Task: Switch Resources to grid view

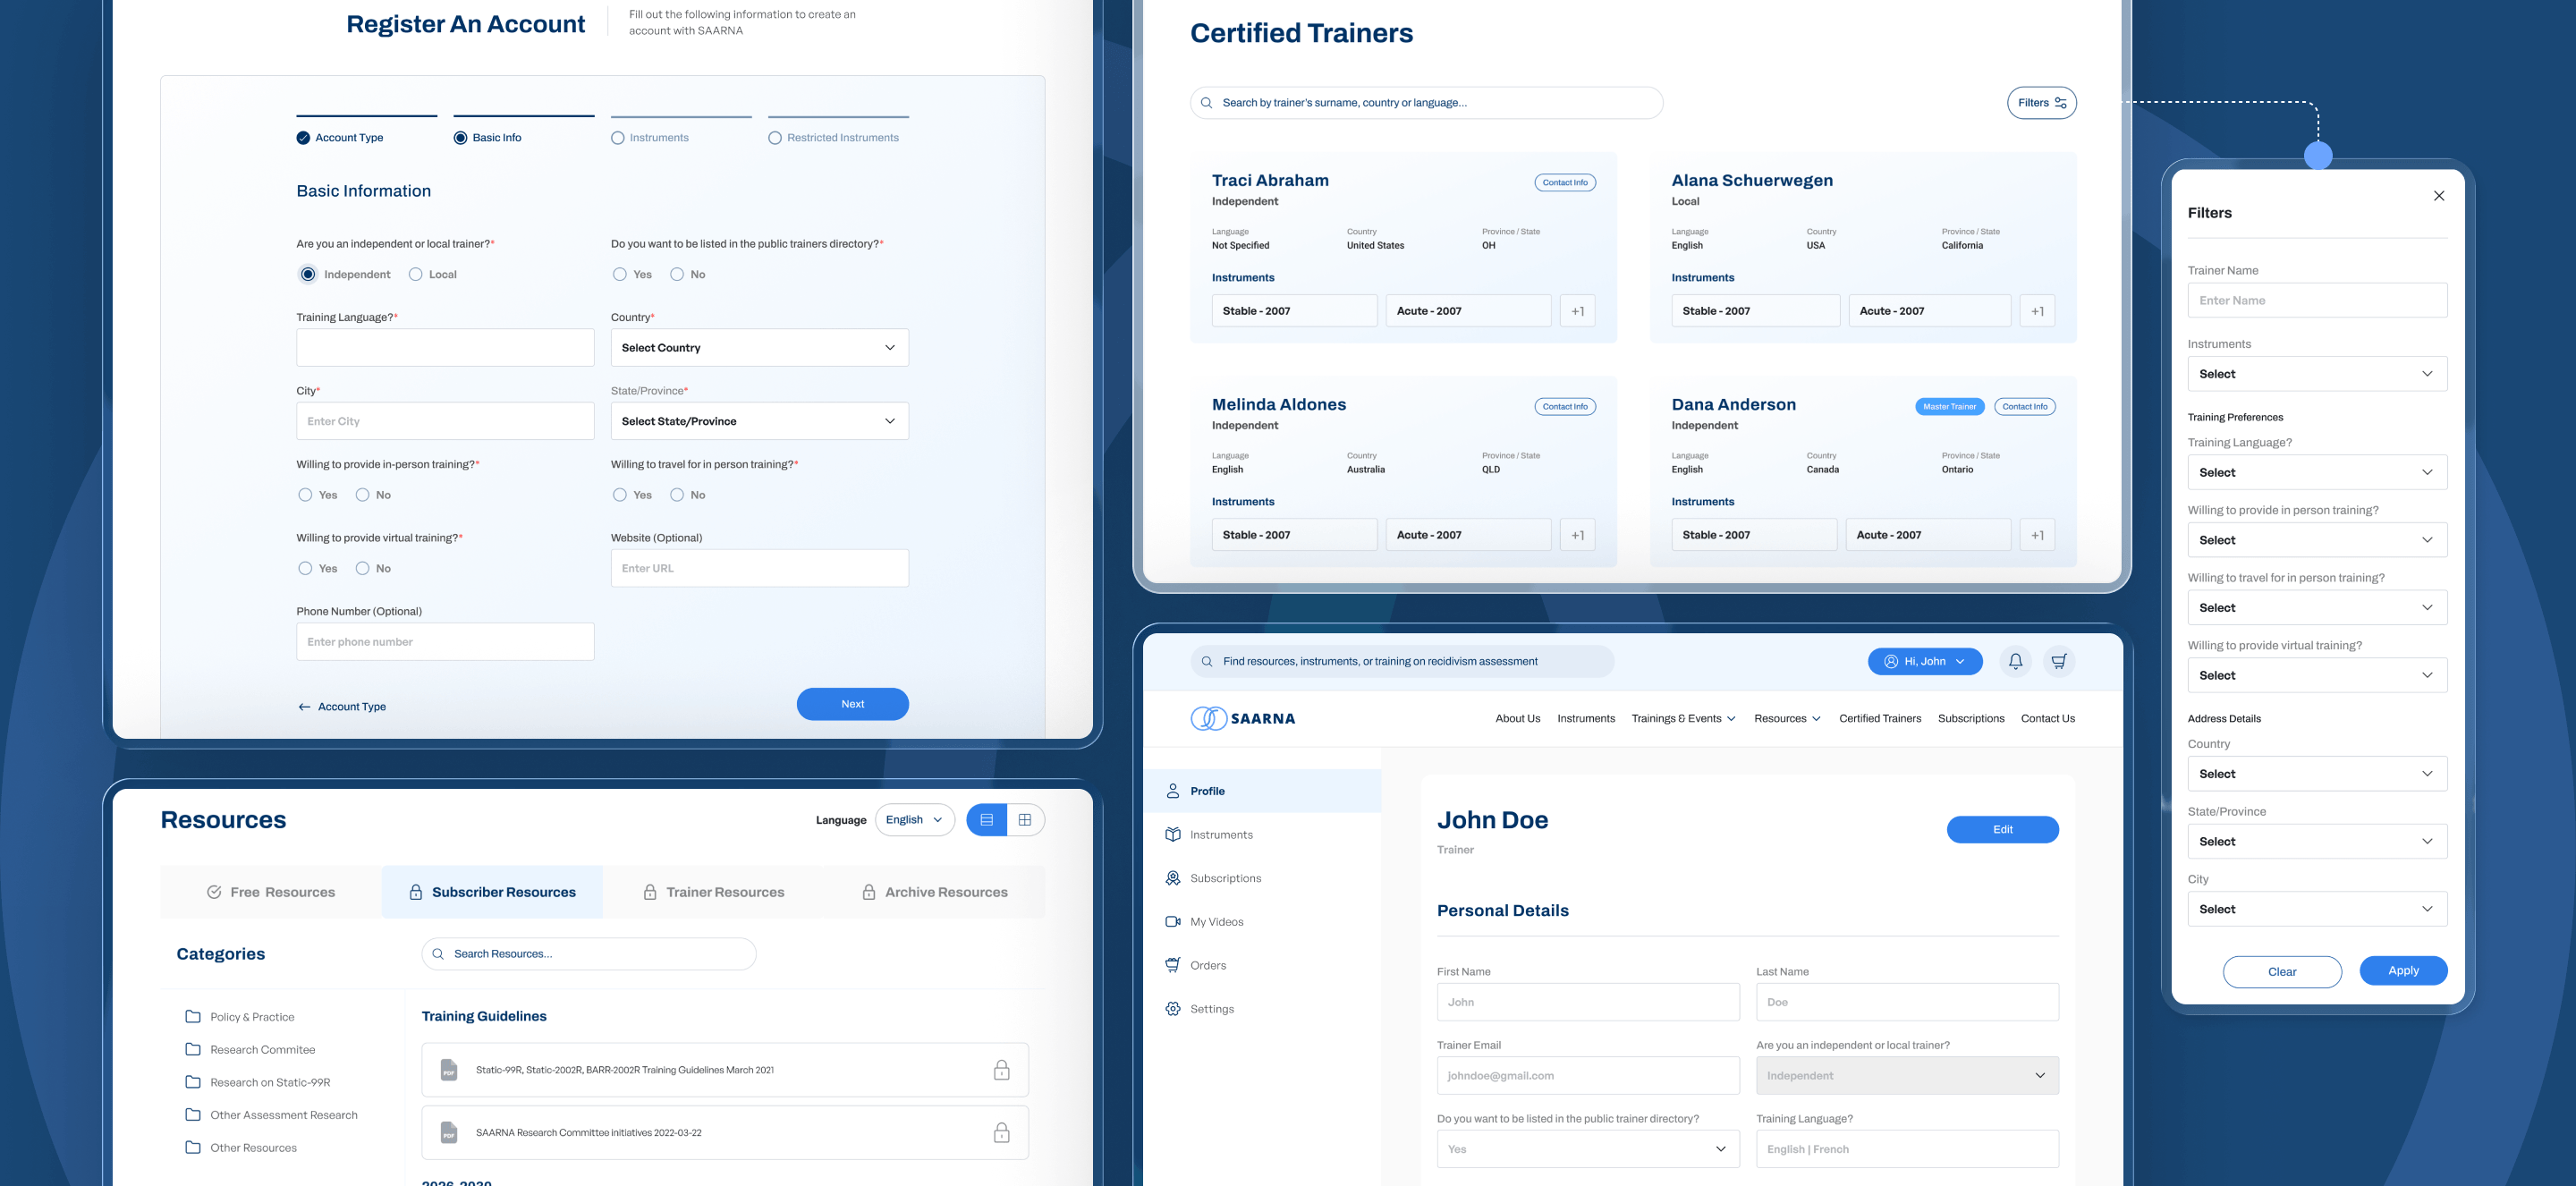Action: [x=1025, y=820]
